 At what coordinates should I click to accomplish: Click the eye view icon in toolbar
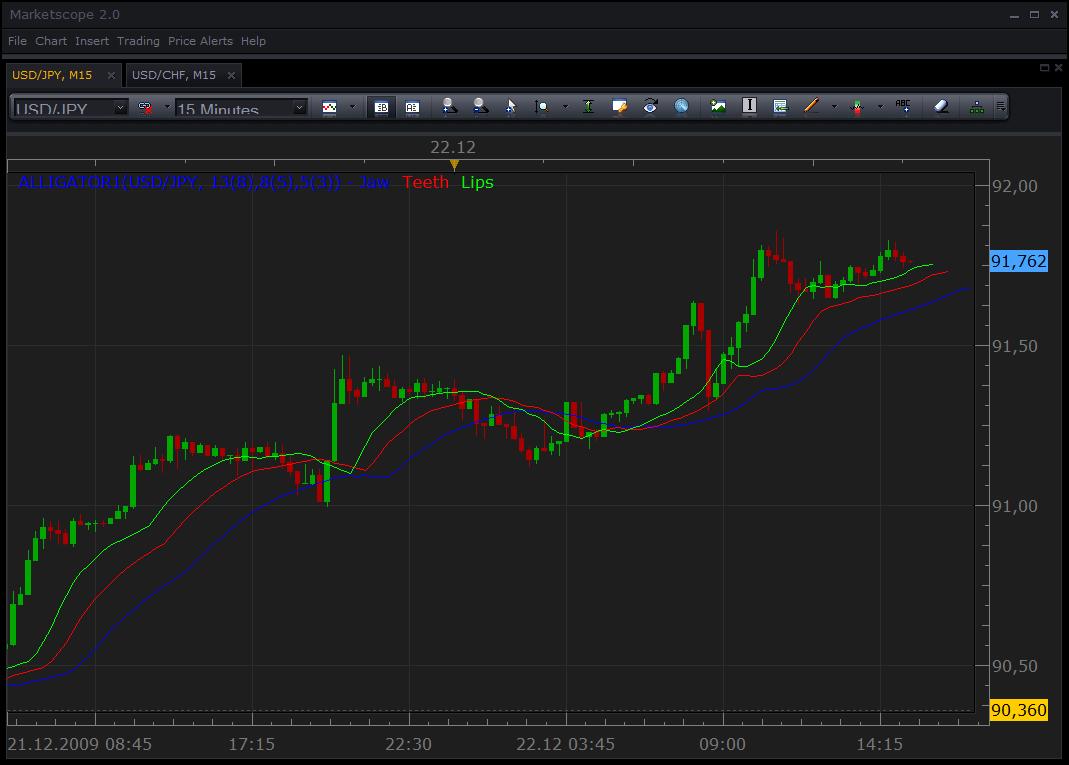650,106
